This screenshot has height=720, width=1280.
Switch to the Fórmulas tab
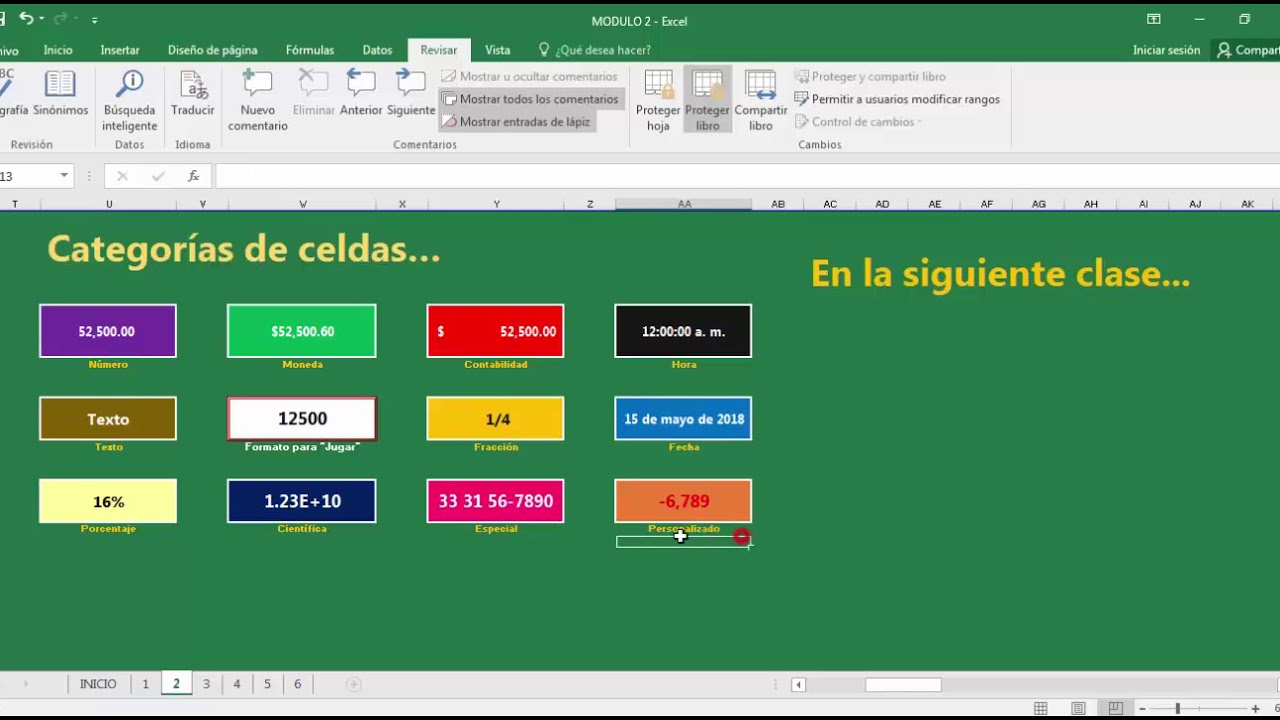pyautogui.click(x=310, y=50)
